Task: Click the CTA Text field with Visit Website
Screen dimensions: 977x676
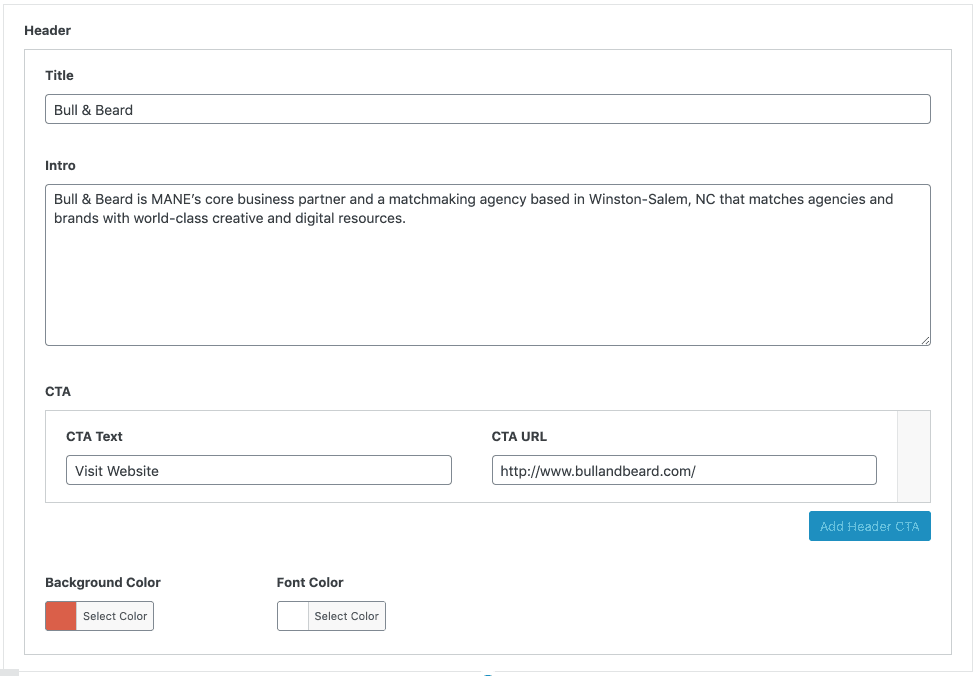Action: tap(259, 470)
